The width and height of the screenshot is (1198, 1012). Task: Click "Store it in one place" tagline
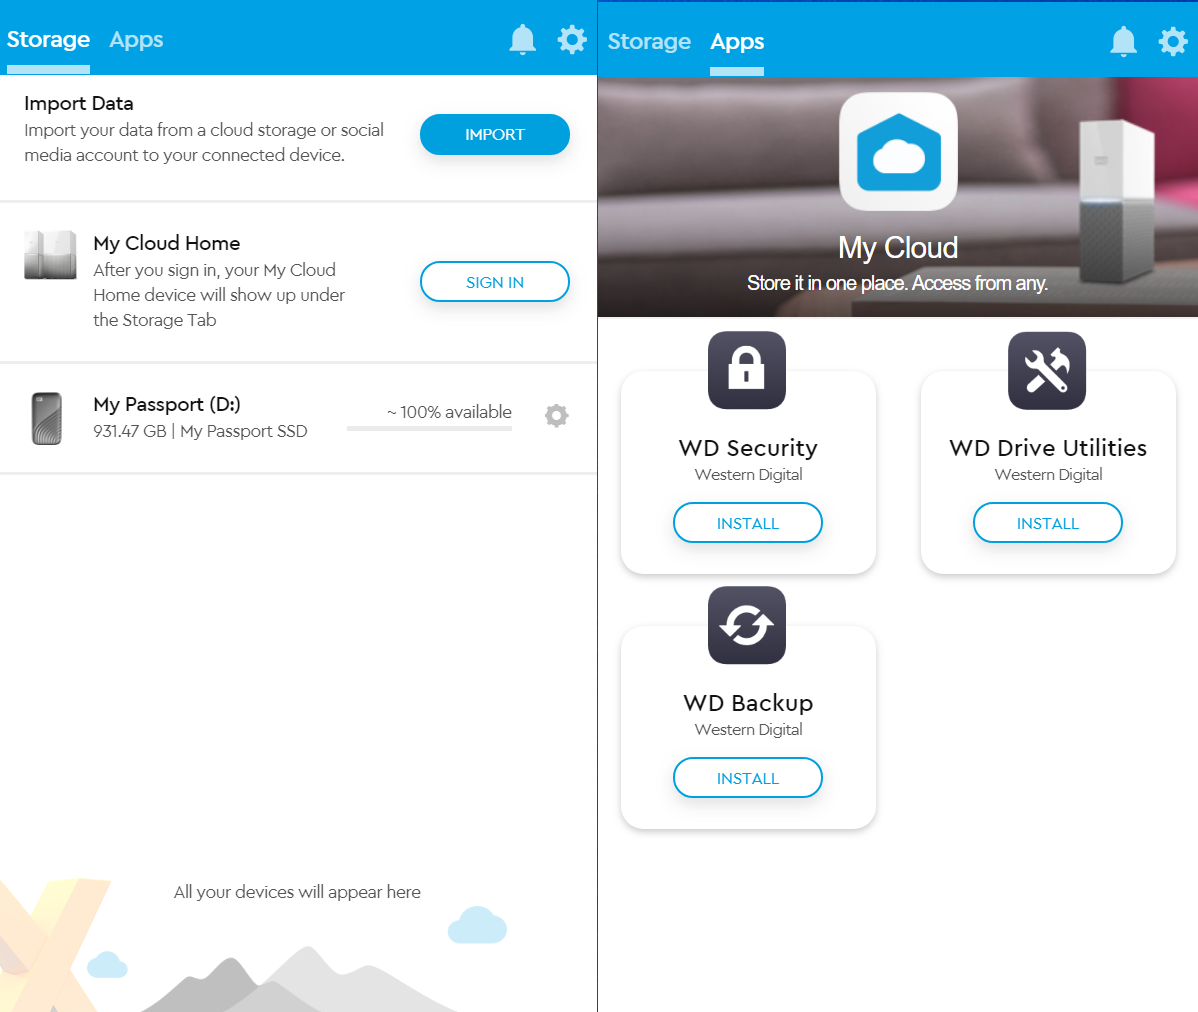(898, 283)
